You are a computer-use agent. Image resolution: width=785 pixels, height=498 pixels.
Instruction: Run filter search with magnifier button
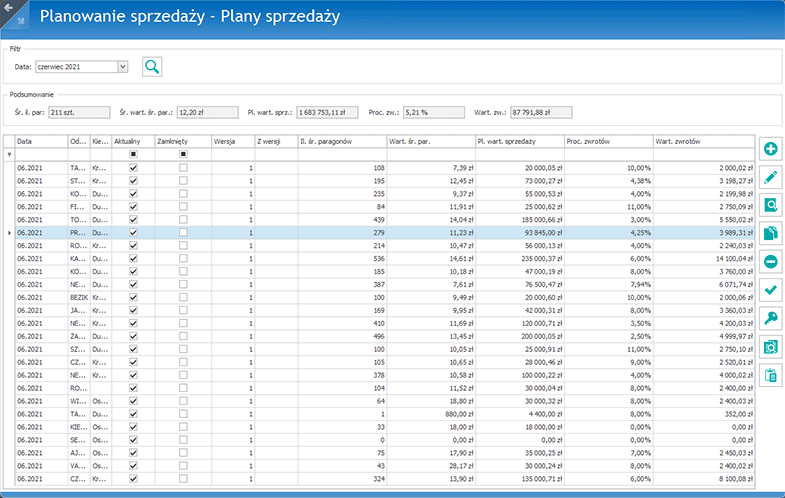[x=152, y=67]
